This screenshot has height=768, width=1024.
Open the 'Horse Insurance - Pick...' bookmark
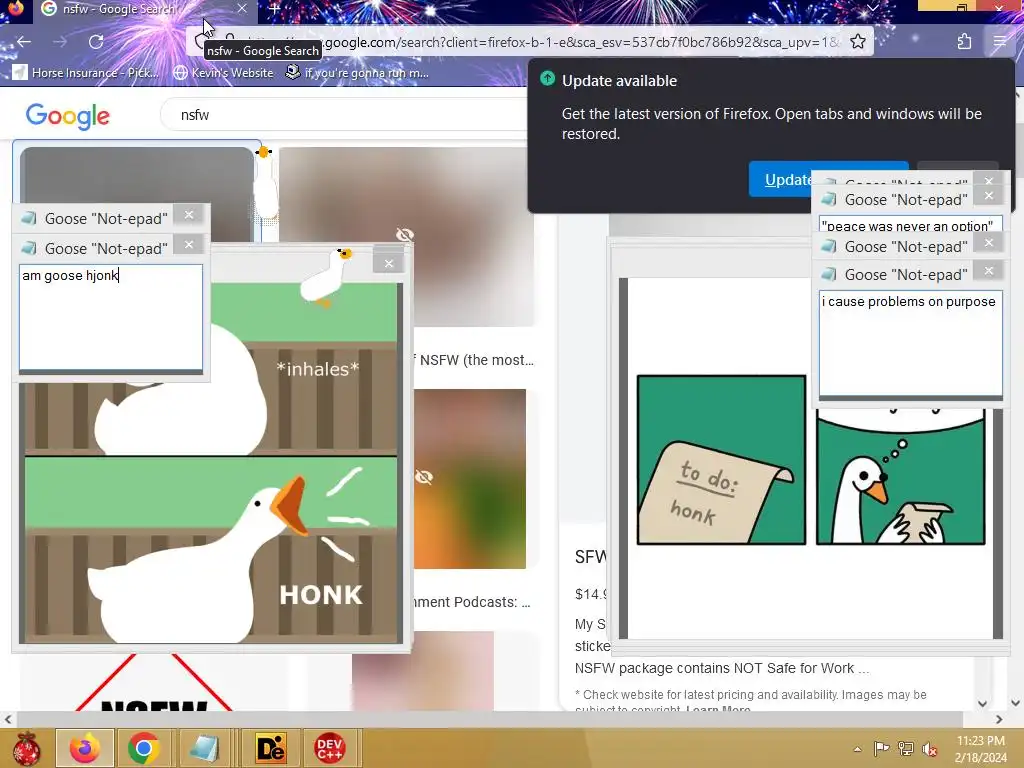(86, 72)
